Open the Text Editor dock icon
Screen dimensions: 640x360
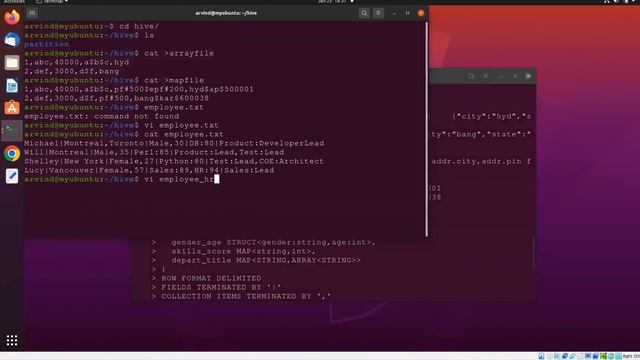12,176
